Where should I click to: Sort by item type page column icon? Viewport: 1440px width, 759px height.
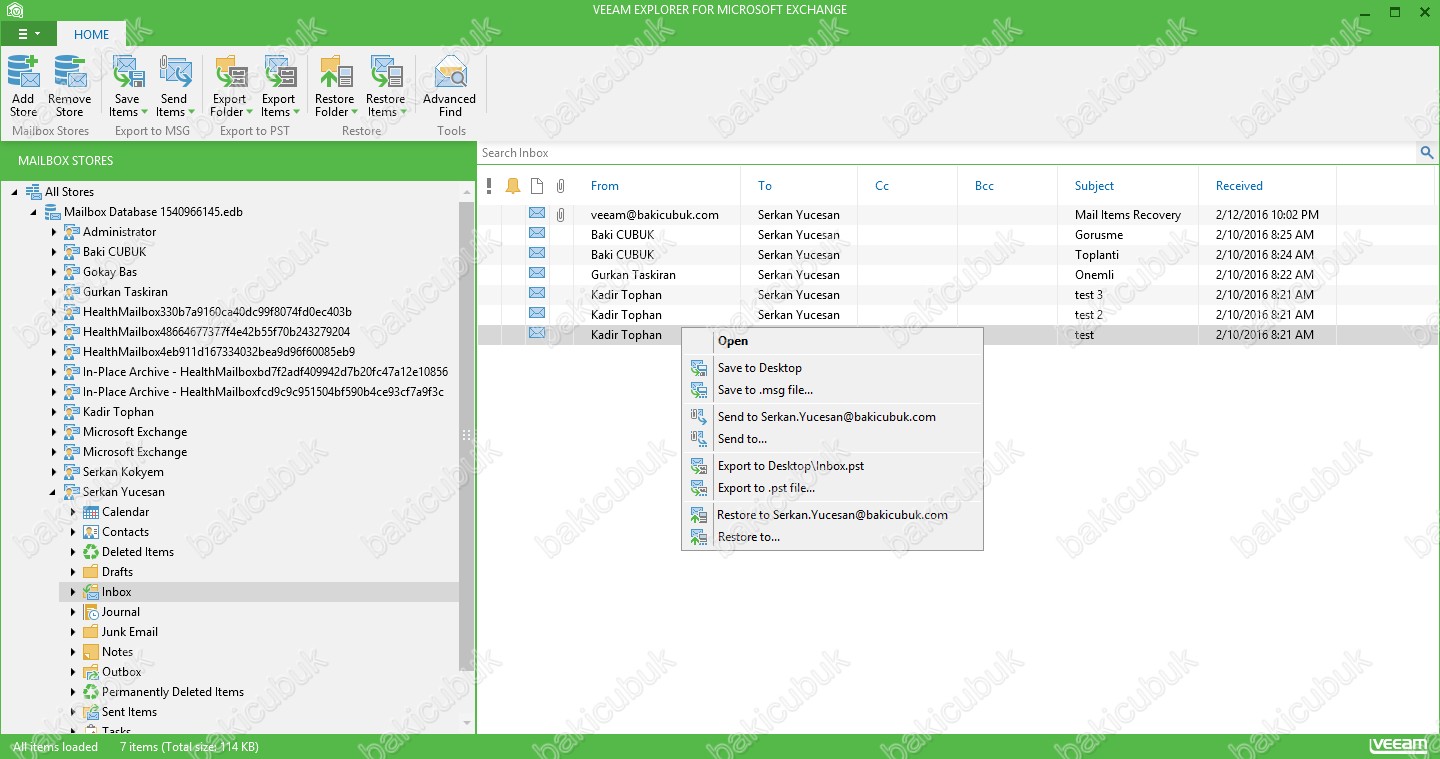click(x=537, y=186)
